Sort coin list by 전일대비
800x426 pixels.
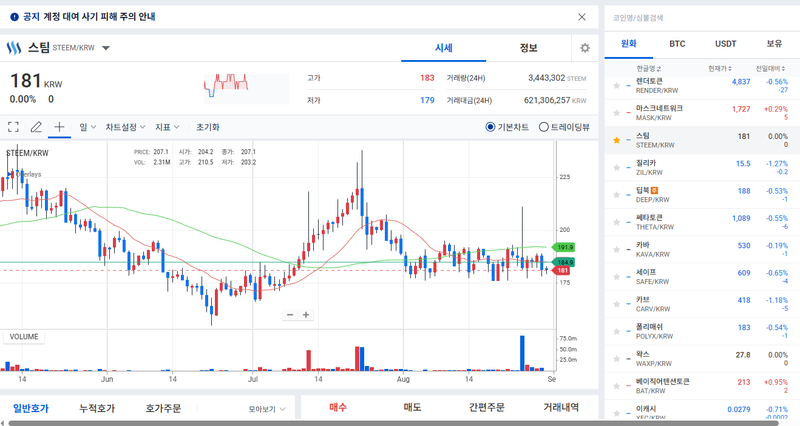[x=771, y=68]
